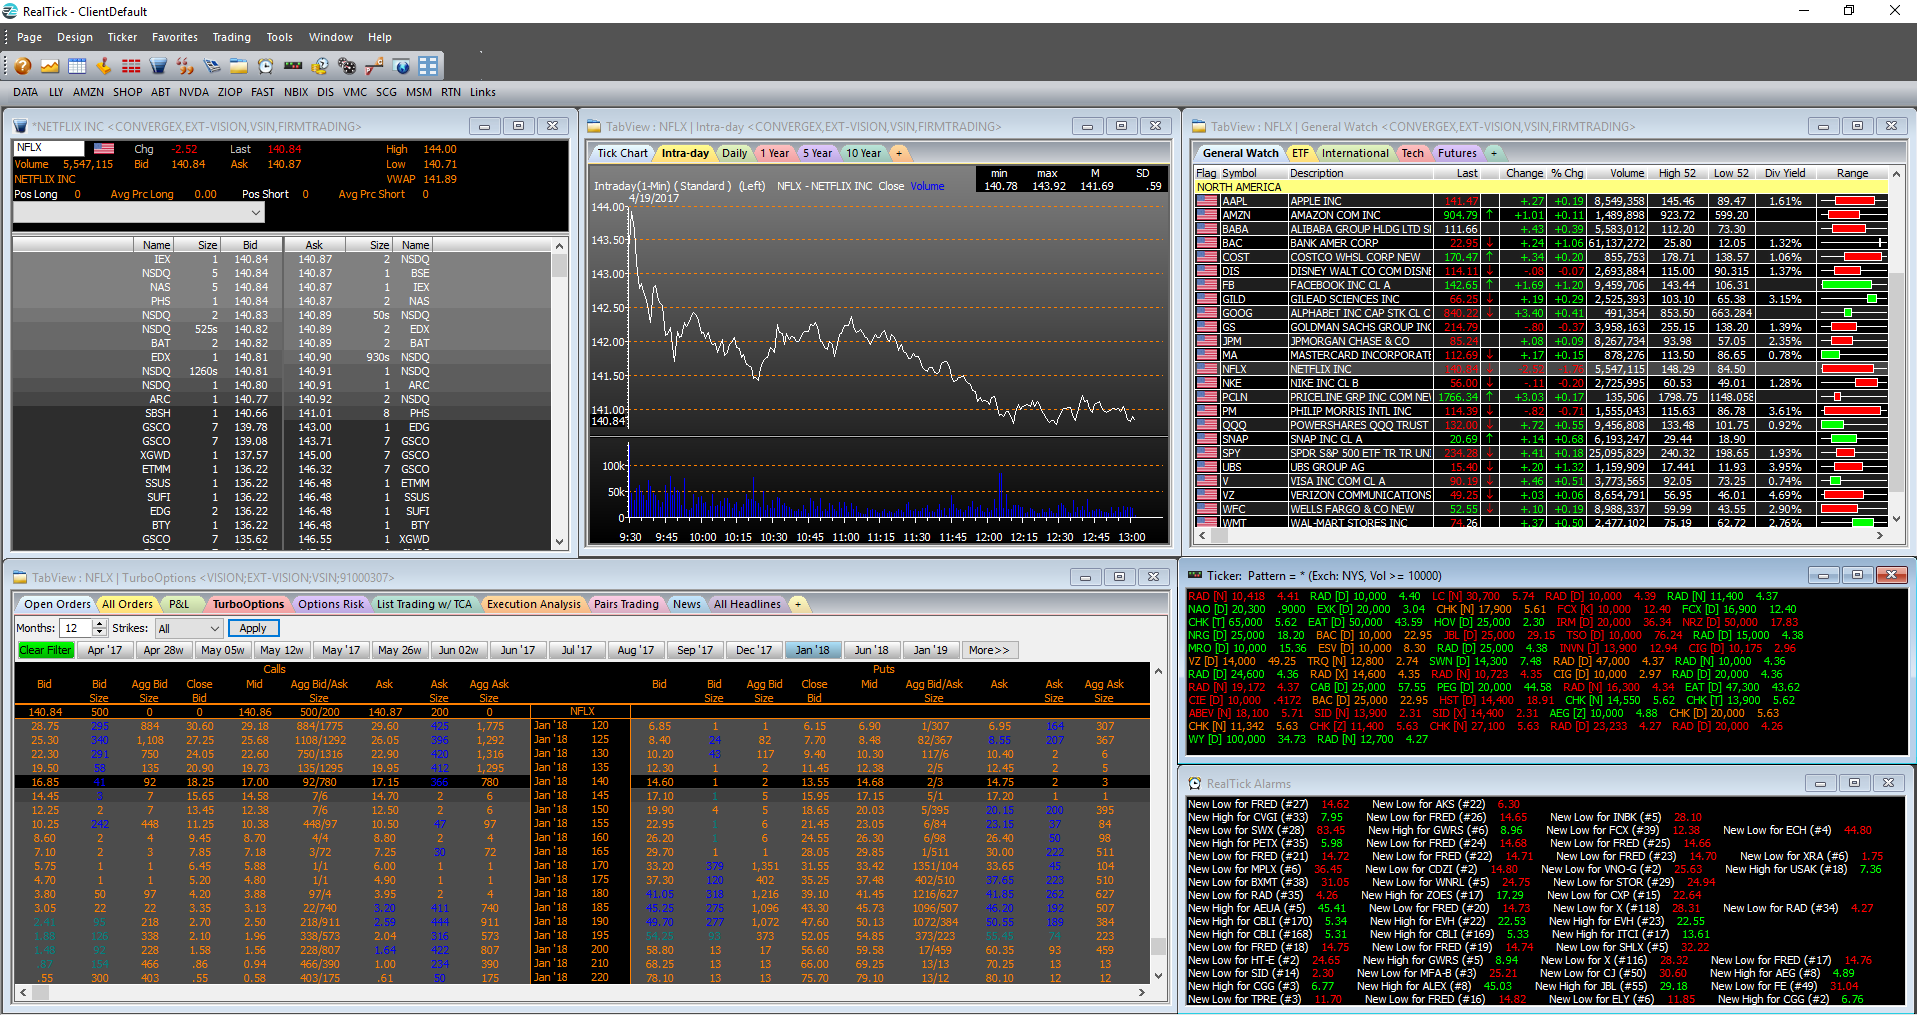Click the blue table grid toolbar icon
The image size is (1917, 1015).
click(77, 66)
